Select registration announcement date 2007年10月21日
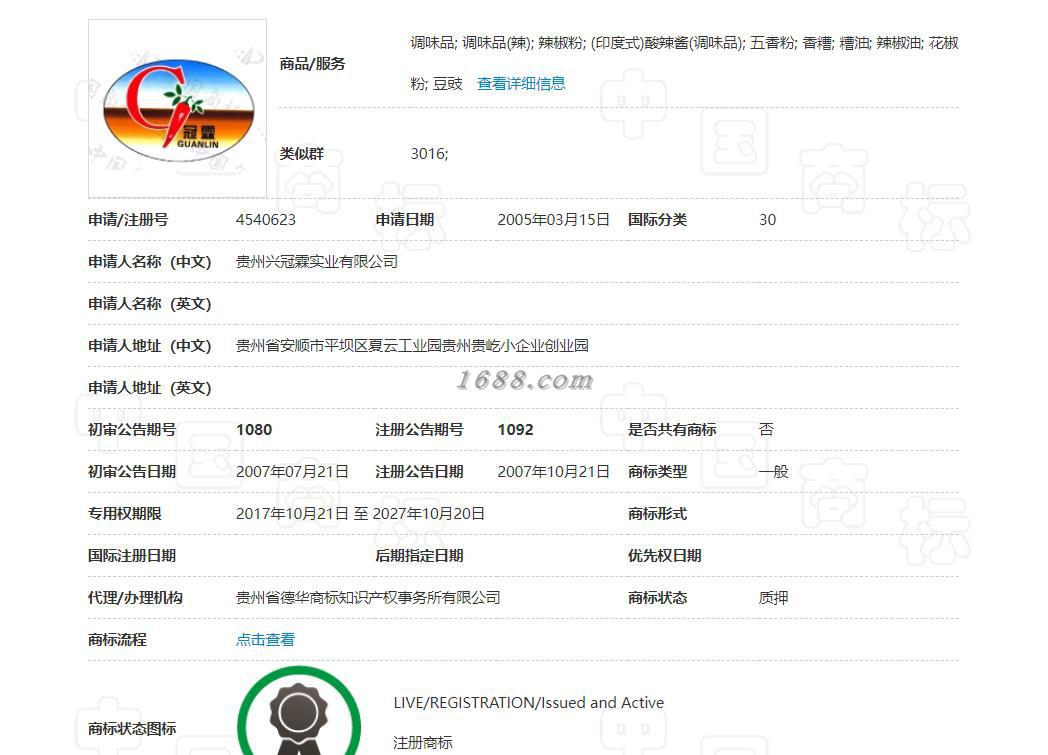 pos(553,472)
